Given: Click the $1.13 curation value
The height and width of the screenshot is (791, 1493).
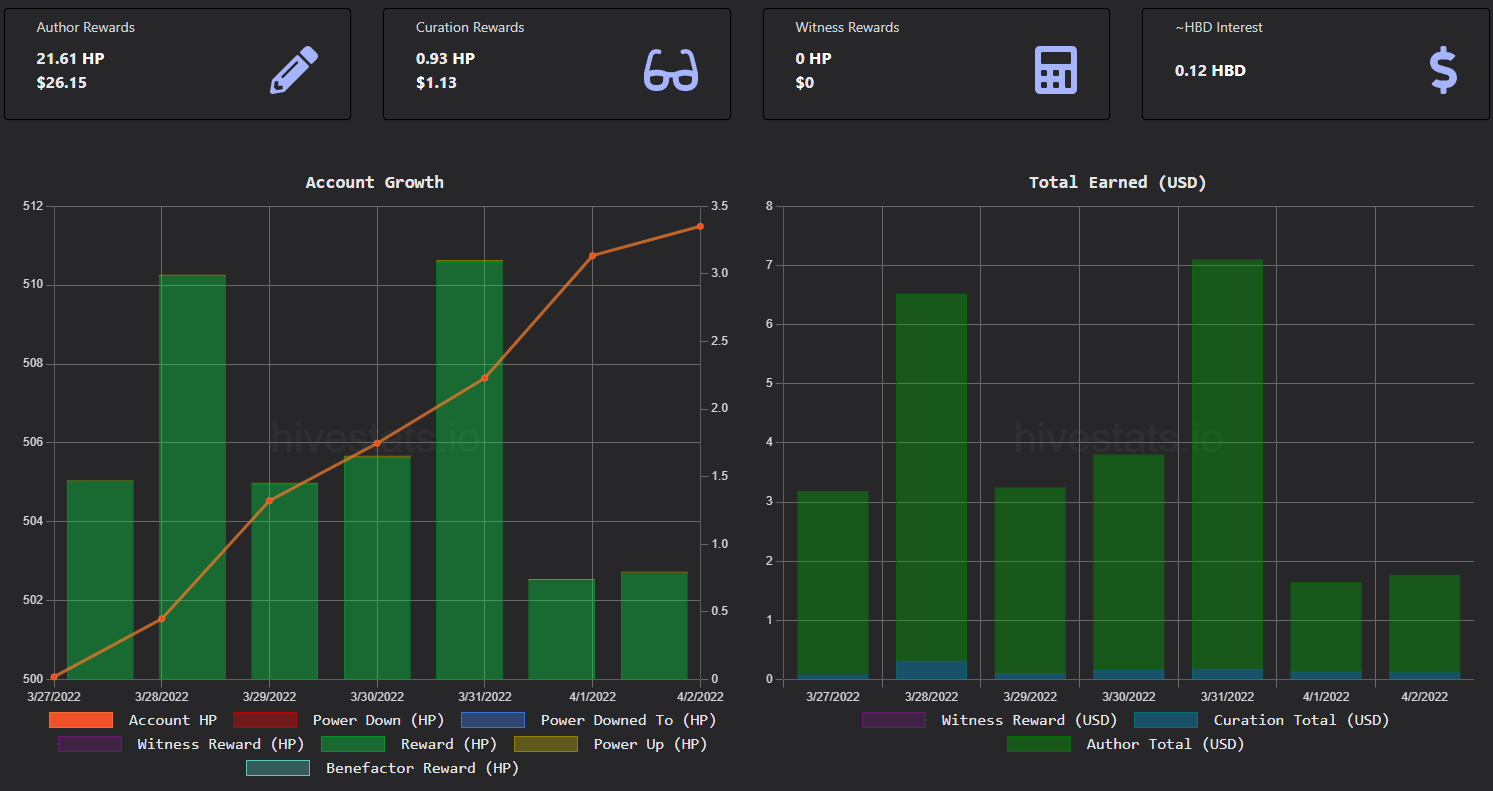Looking at the screenshot, I should (436, 82).
